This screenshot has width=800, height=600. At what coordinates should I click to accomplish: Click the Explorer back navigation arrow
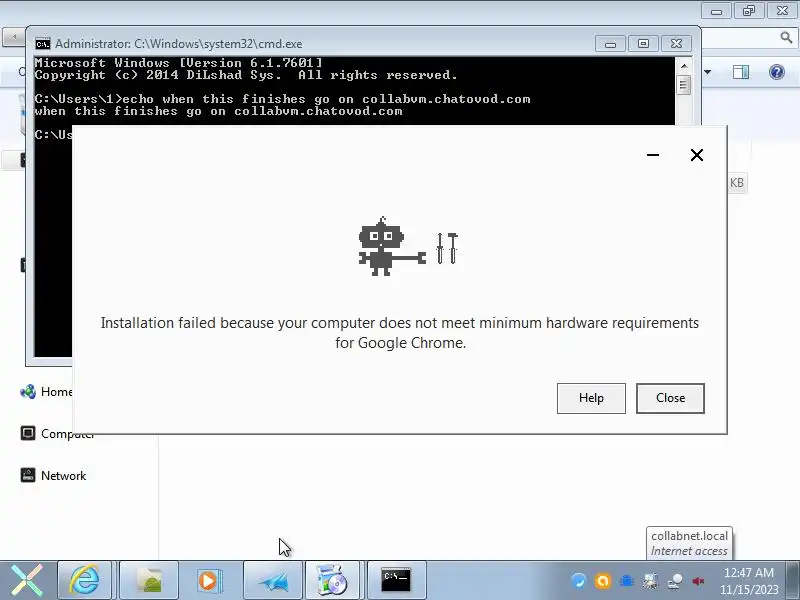tap(14, 37)
